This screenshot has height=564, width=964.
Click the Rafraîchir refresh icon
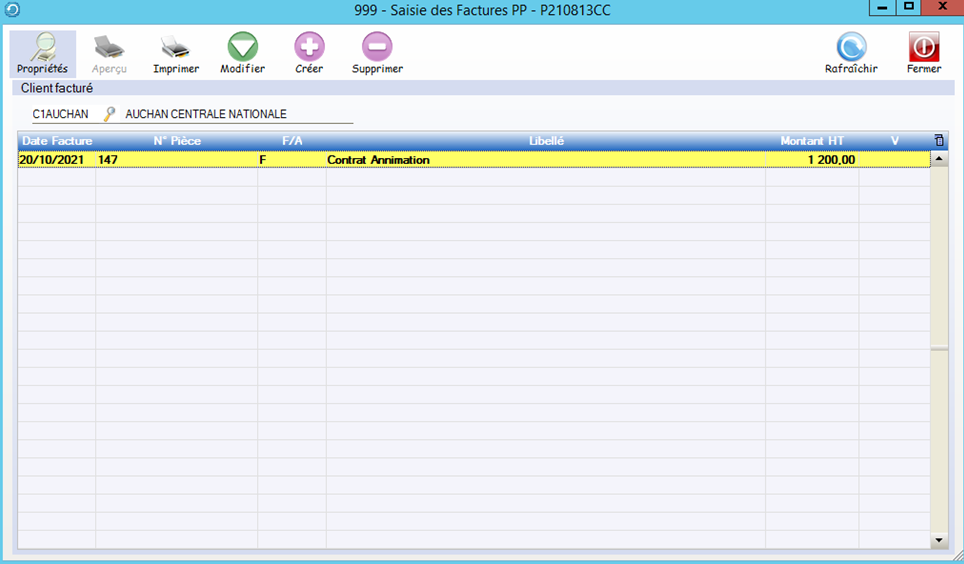tap(851, 47)
